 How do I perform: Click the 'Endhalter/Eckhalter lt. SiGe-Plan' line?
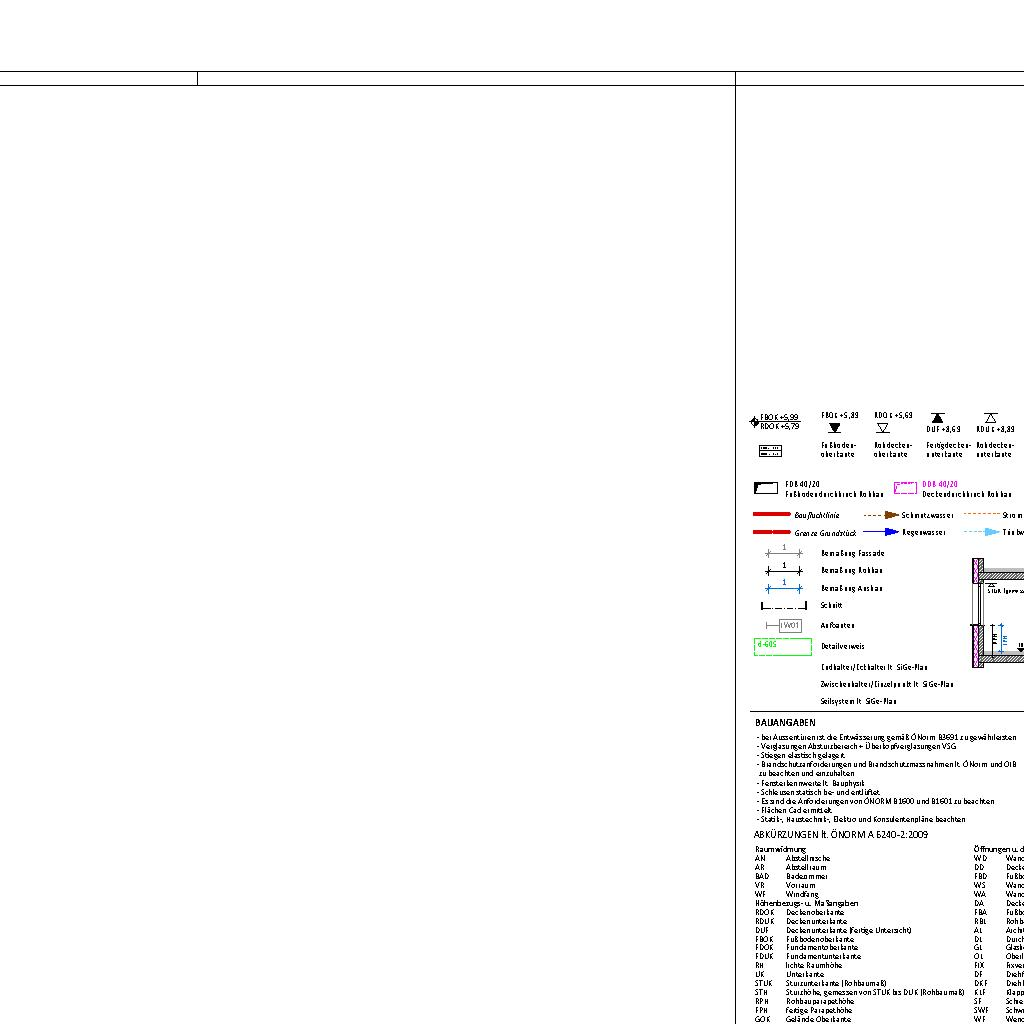(x=874, y=667)
